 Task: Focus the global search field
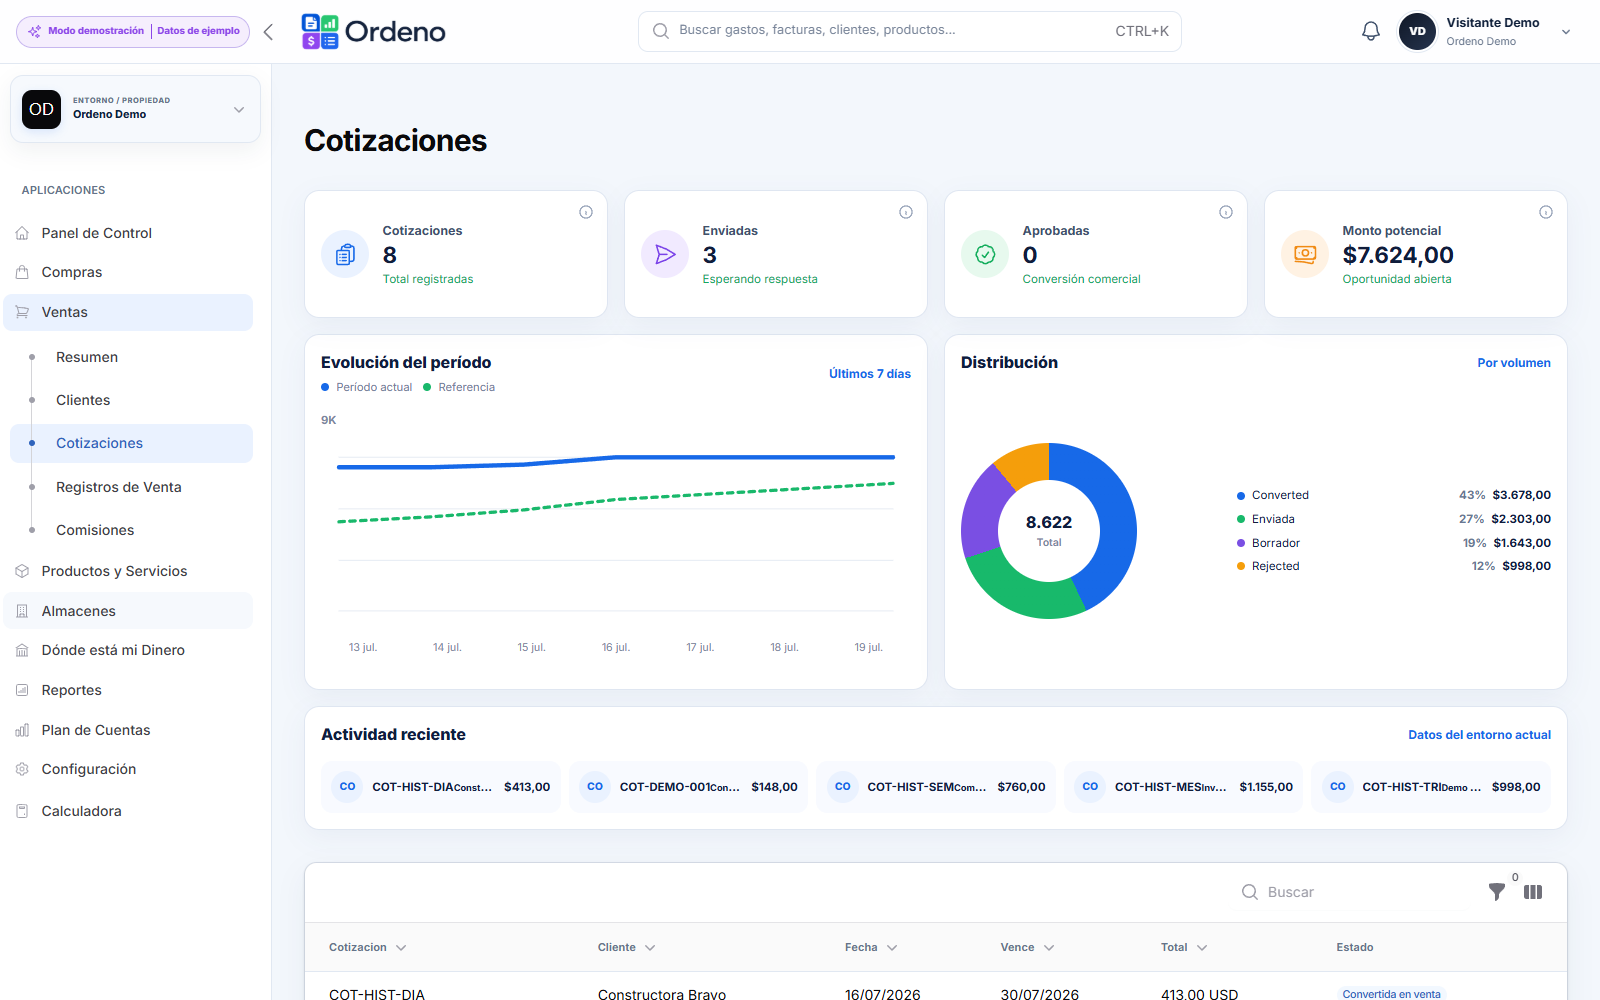click(909, 31)
